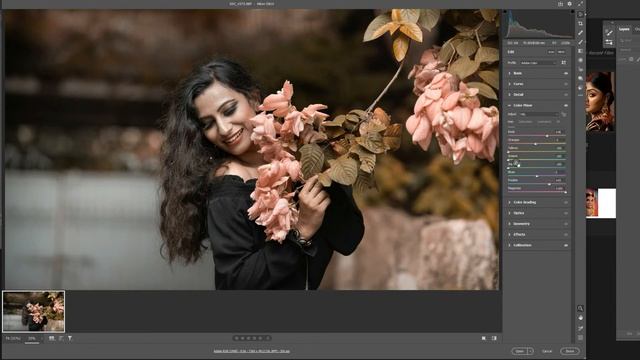Viewport: 640px width, 360px height.
Task: Expand the Detail panel
Action: pos(509,94)
